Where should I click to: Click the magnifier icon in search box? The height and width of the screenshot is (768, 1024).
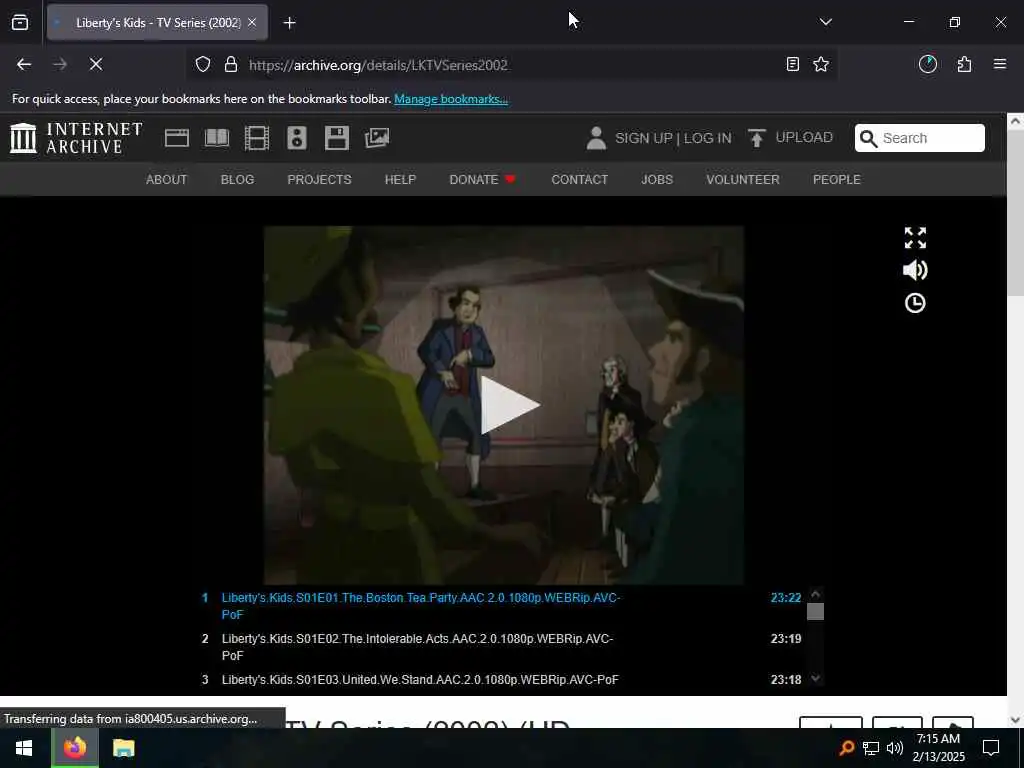click(868, 138)
